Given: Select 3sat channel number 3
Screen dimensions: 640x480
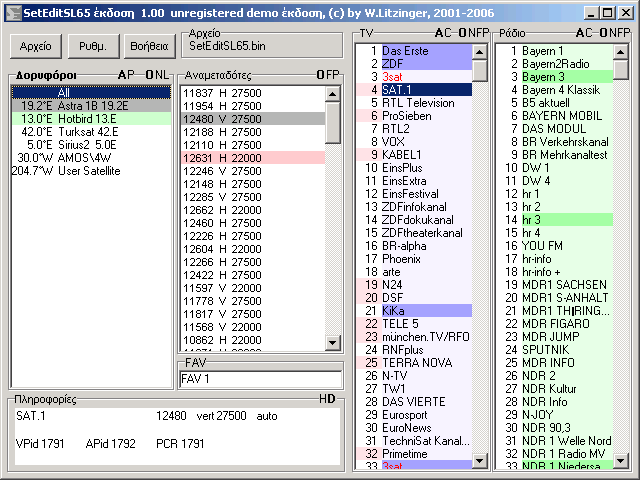Looking at the screenshot, I should click(414, 77).
